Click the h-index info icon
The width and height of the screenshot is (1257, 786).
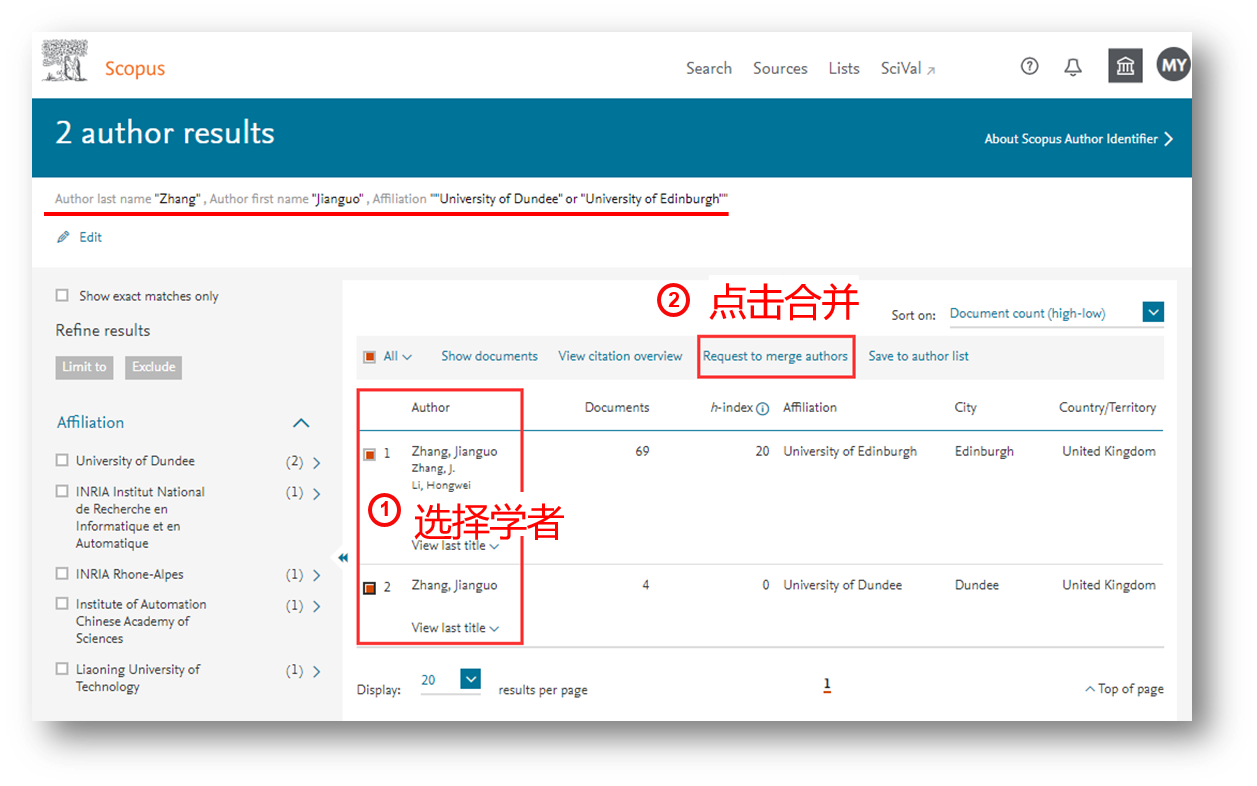(x=762, y=408)
